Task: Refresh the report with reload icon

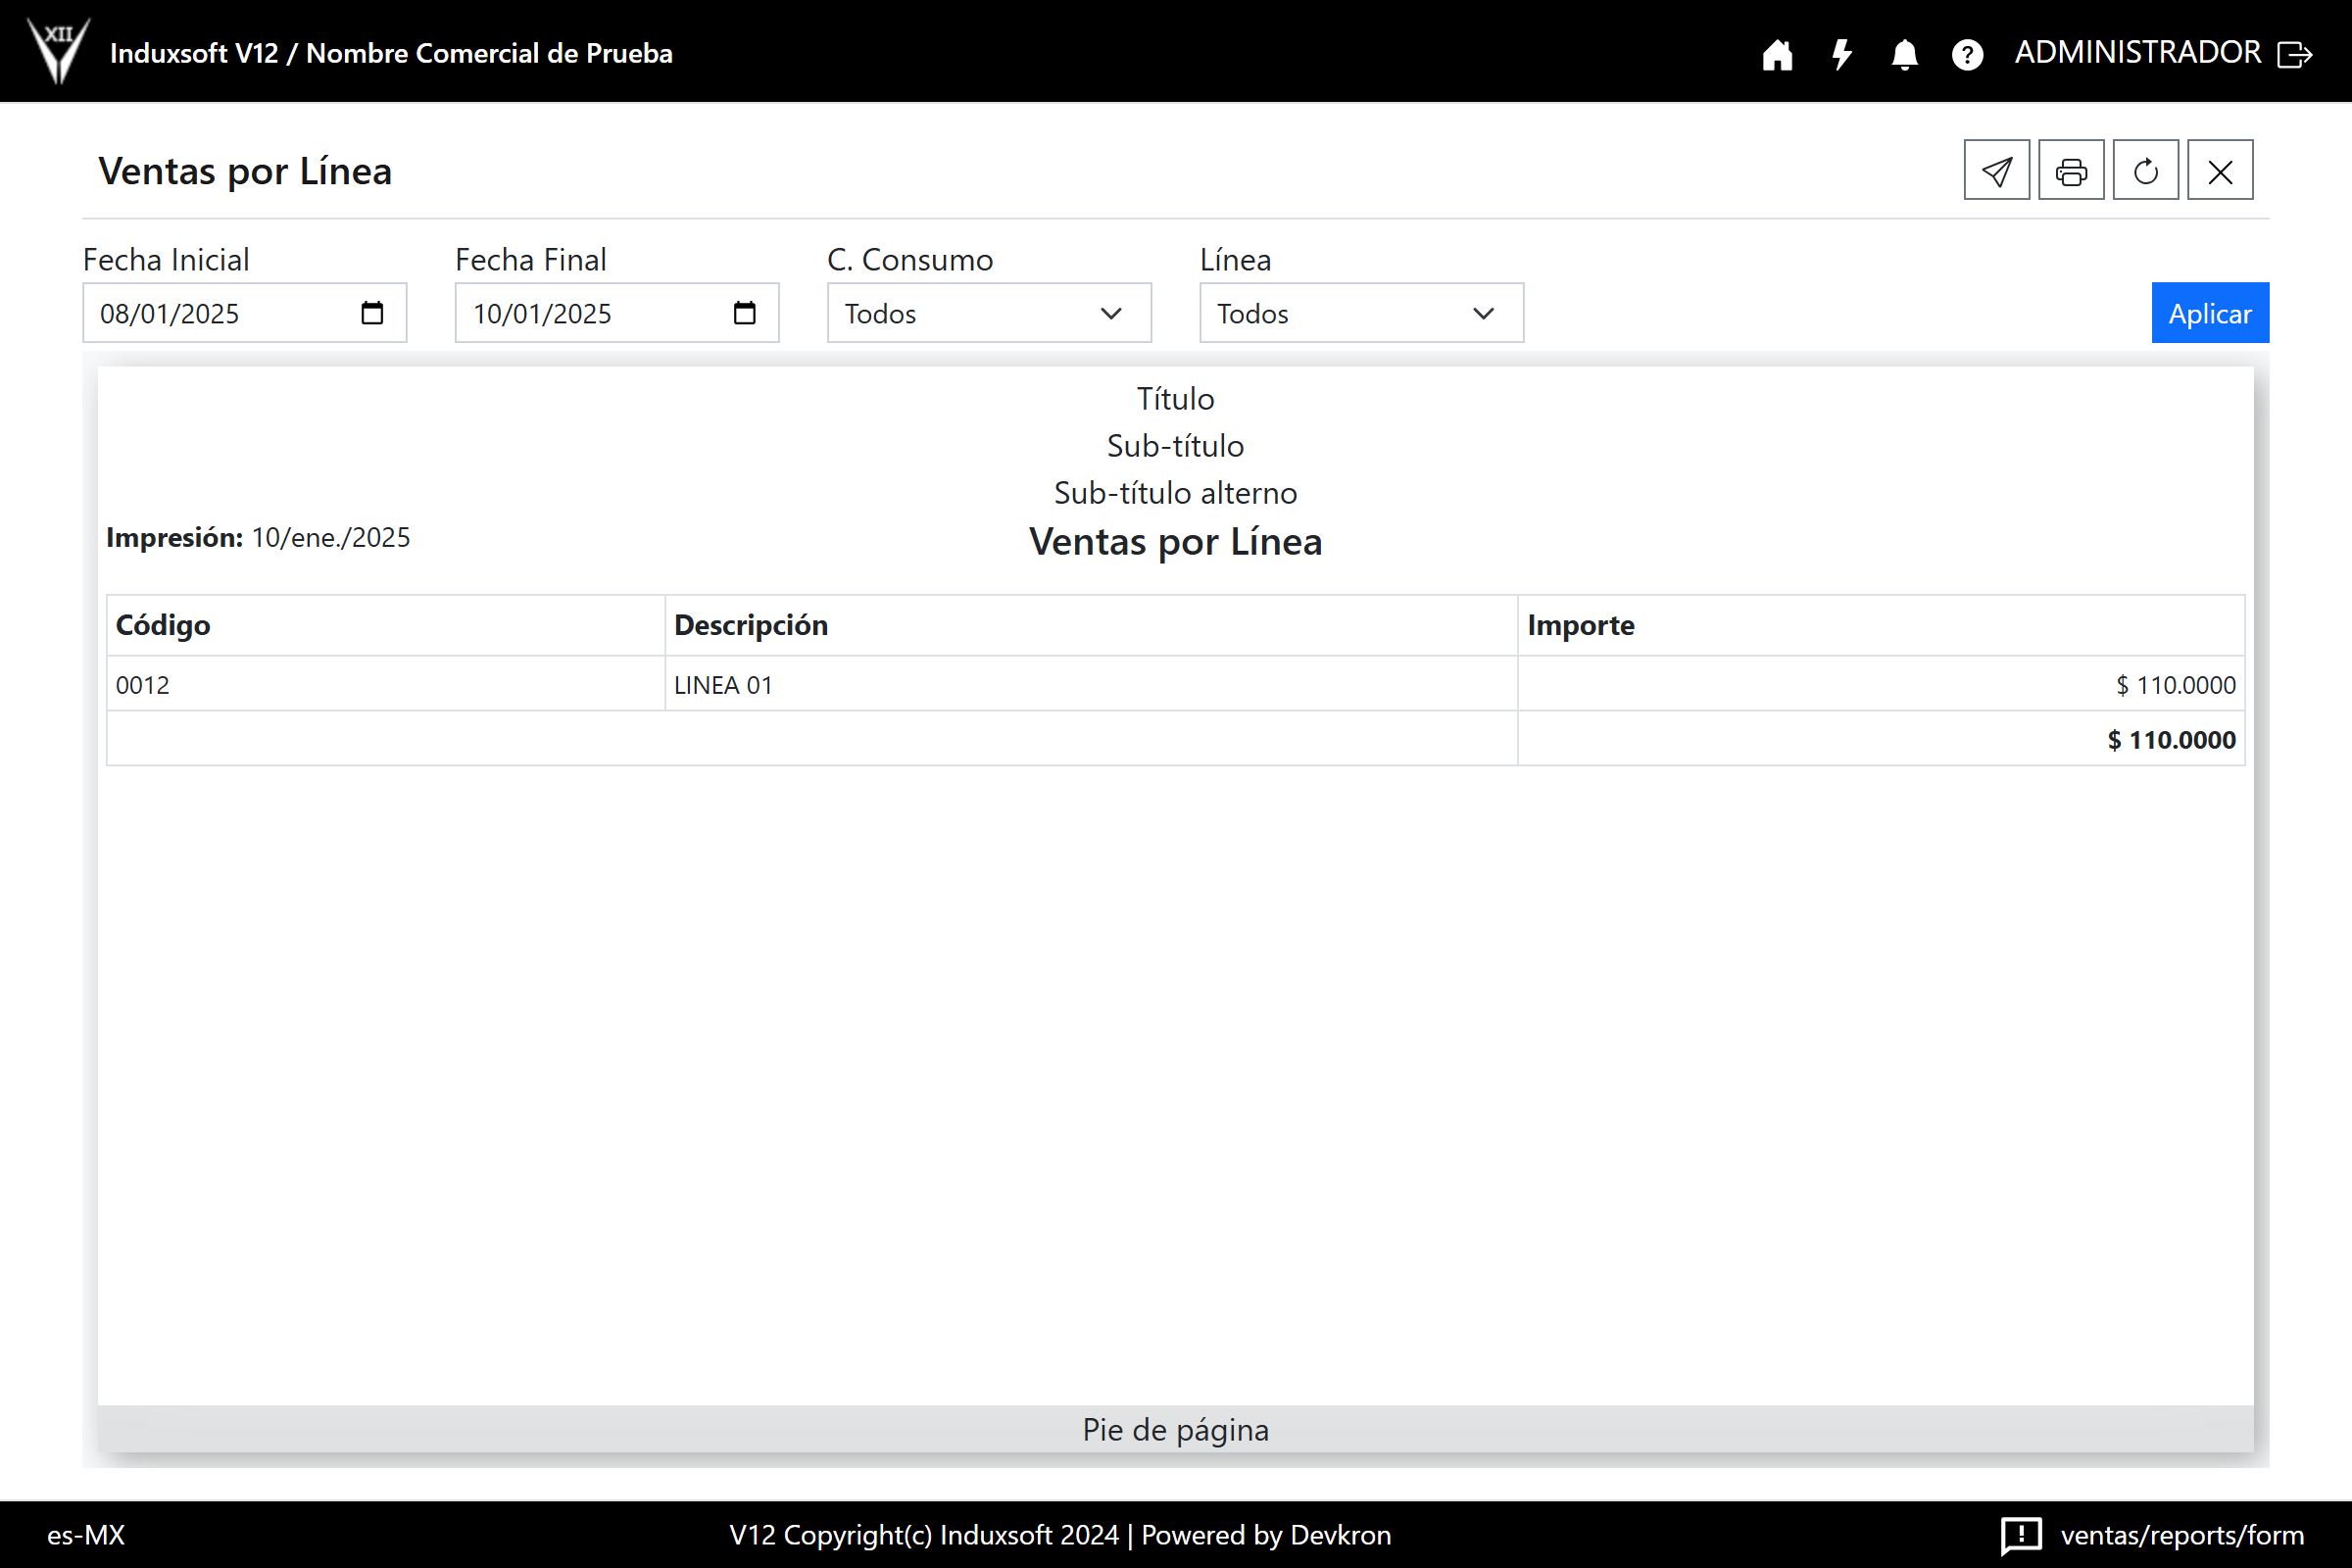Action: coord(2145,171)
